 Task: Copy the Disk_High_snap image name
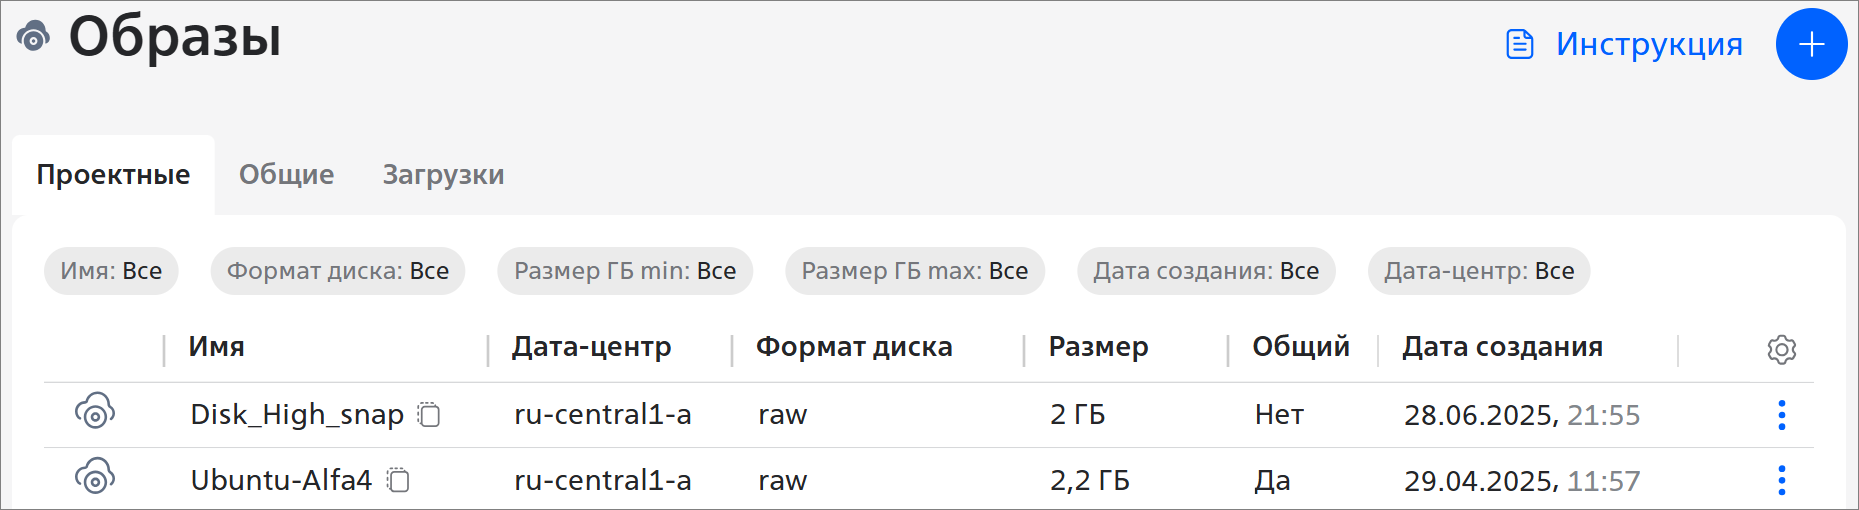pyautogui.click(x=429, y=414)
